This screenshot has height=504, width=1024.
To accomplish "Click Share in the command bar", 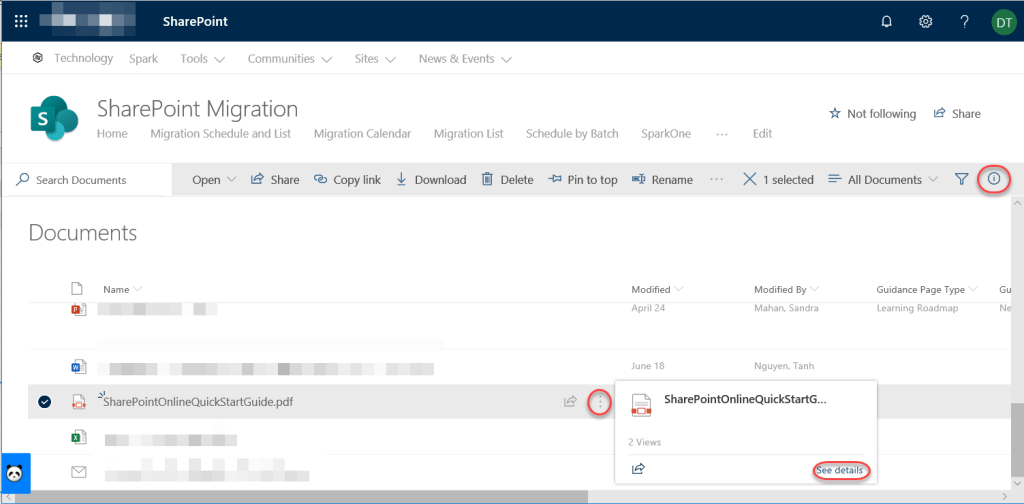I will pyautogui.click(x=275, y=180).
